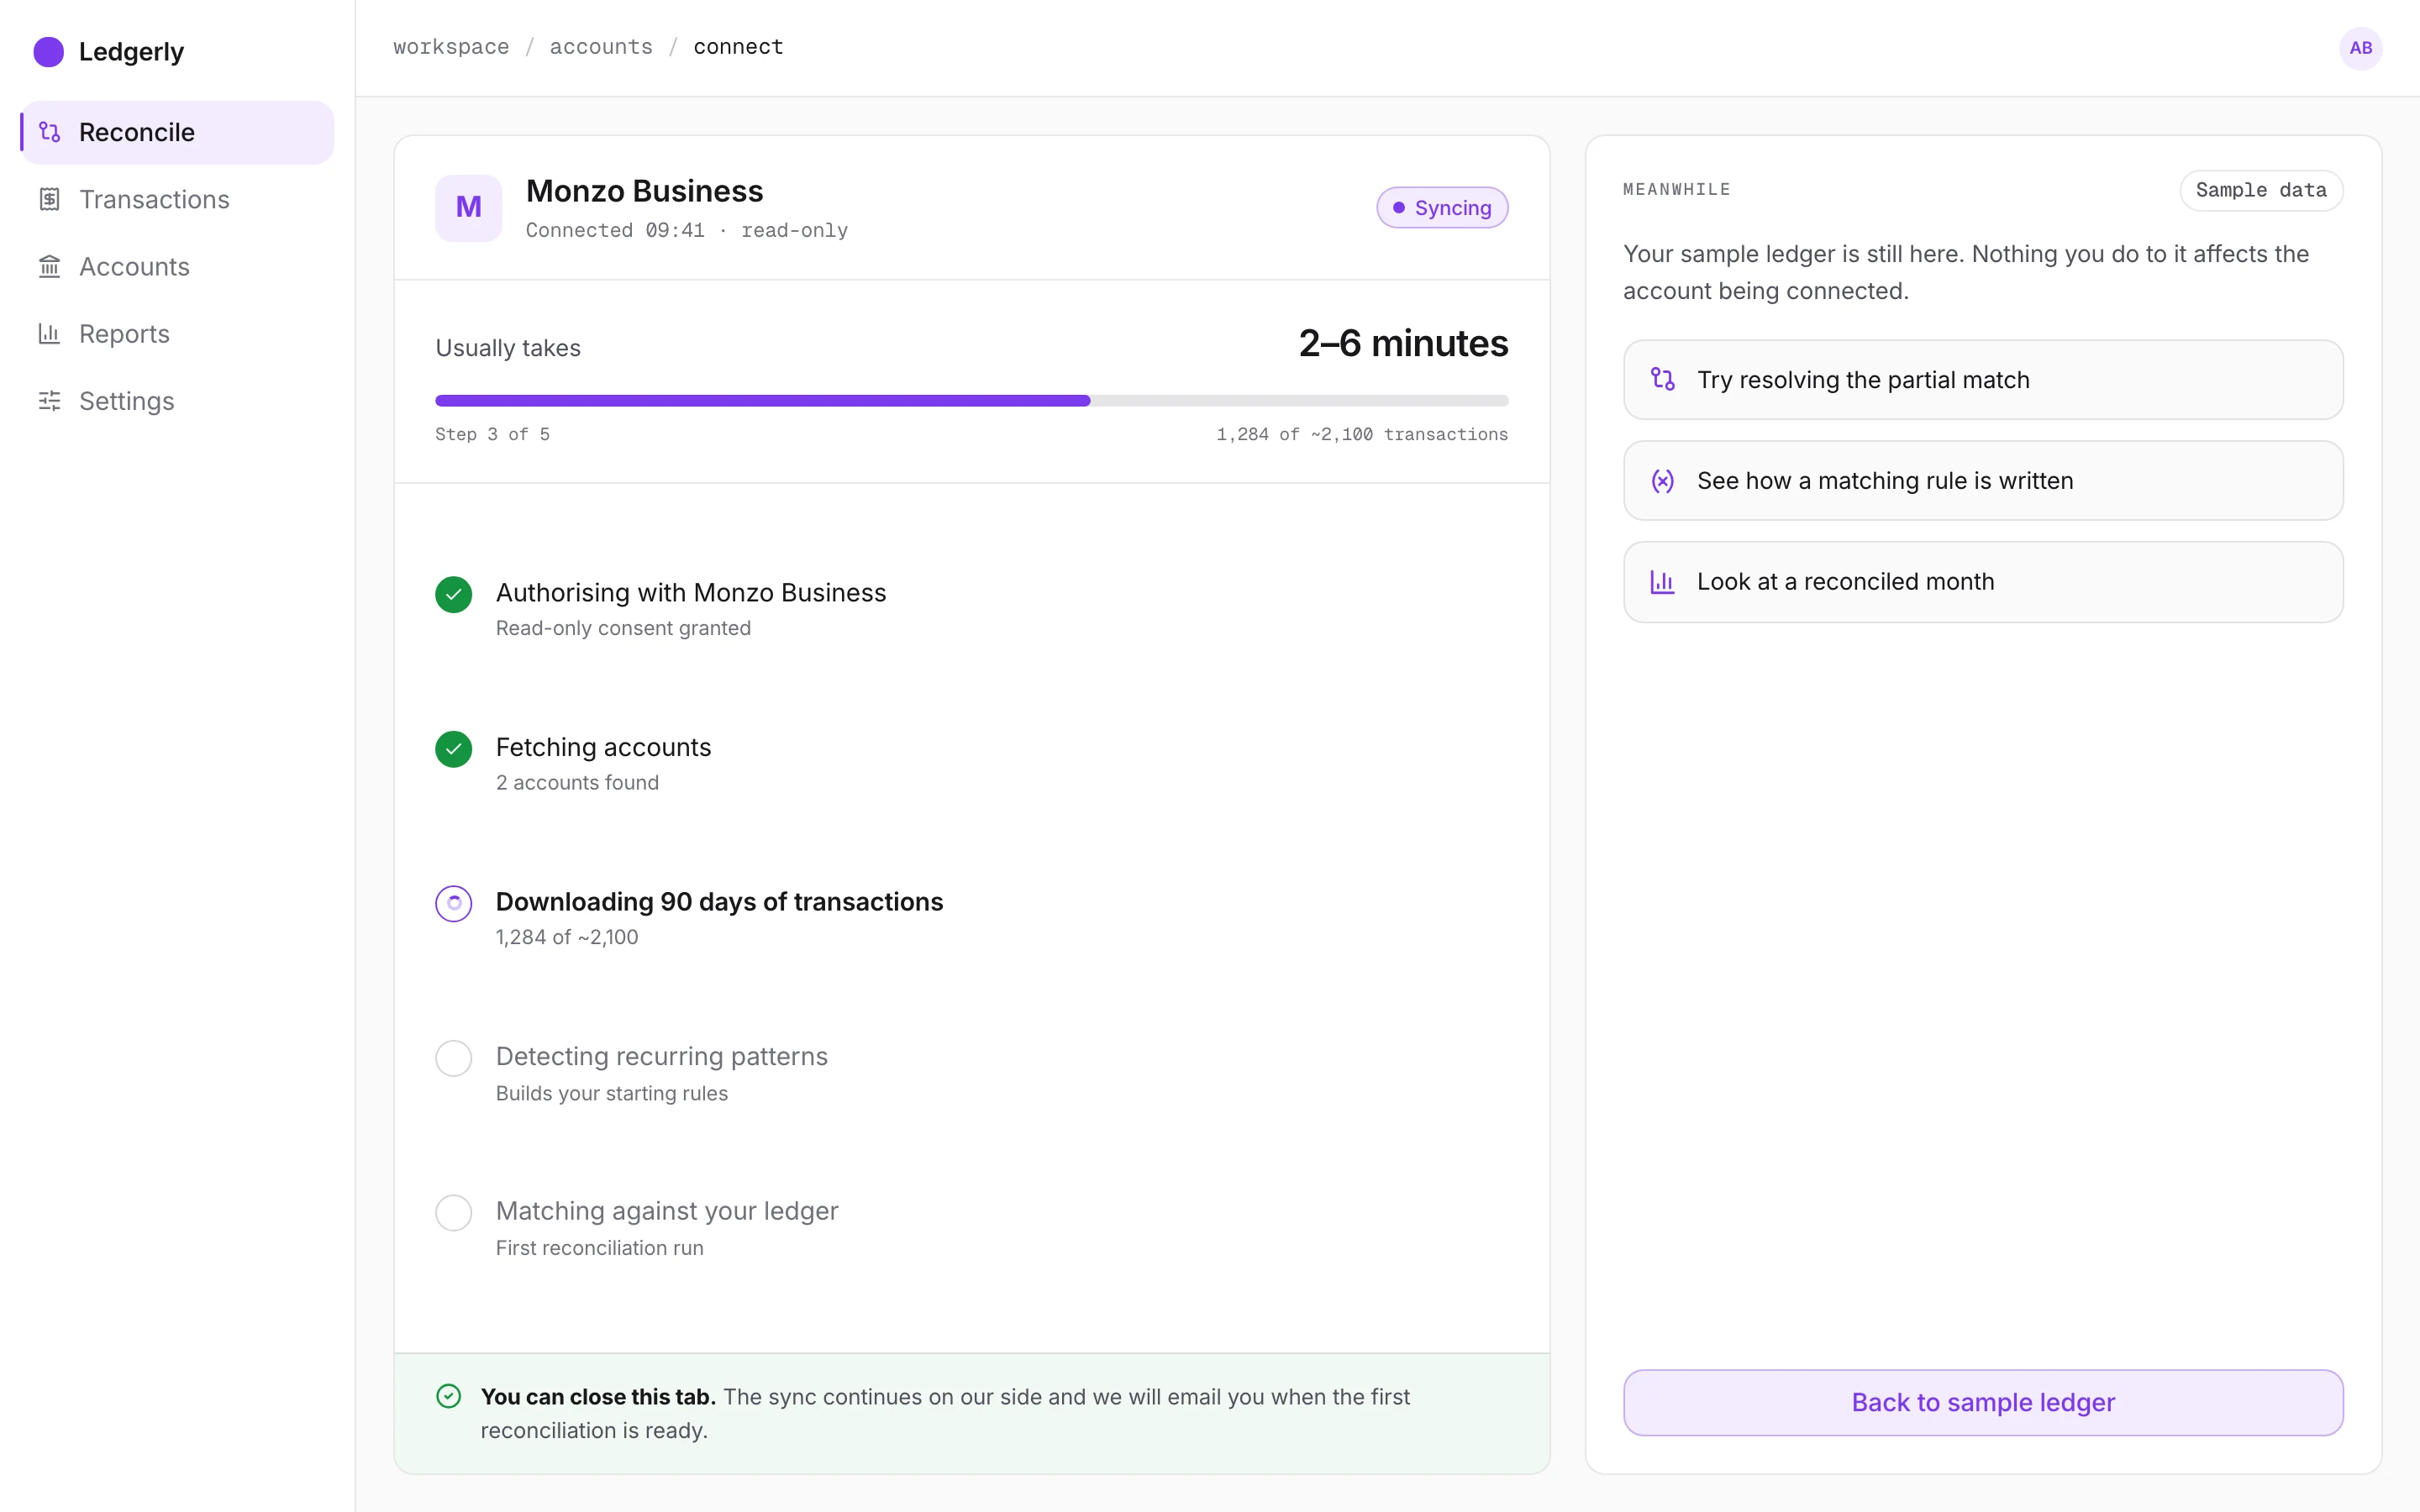Click the check icon in the close-tab notice

pos(449,1396)
